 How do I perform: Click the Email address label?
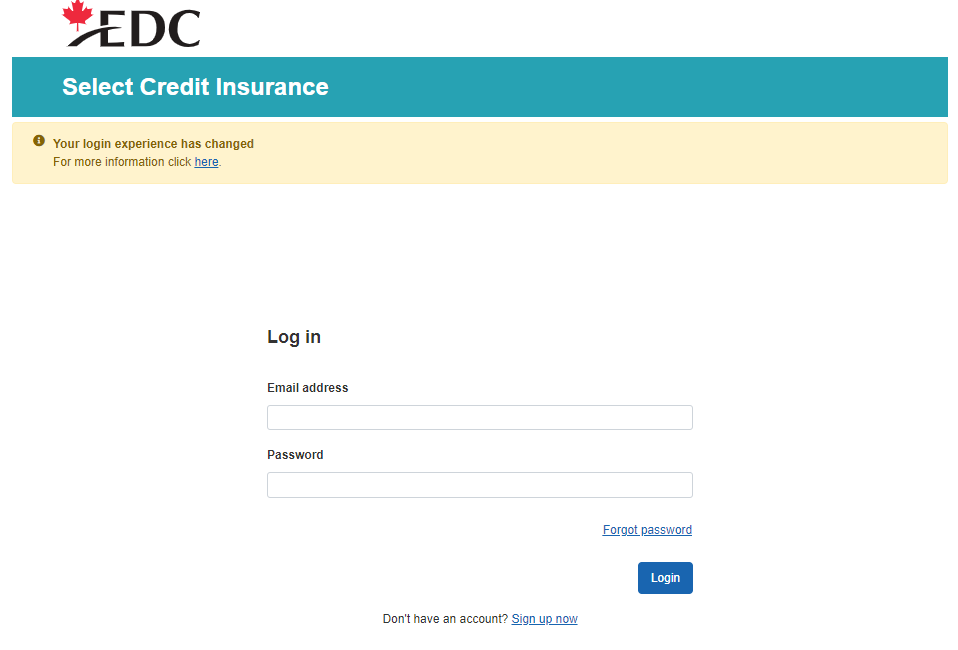pos(307,388)
